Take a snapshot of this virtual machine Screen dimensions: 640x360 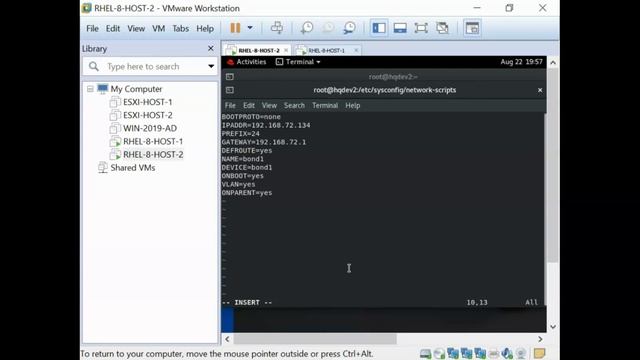pos(307,28)
